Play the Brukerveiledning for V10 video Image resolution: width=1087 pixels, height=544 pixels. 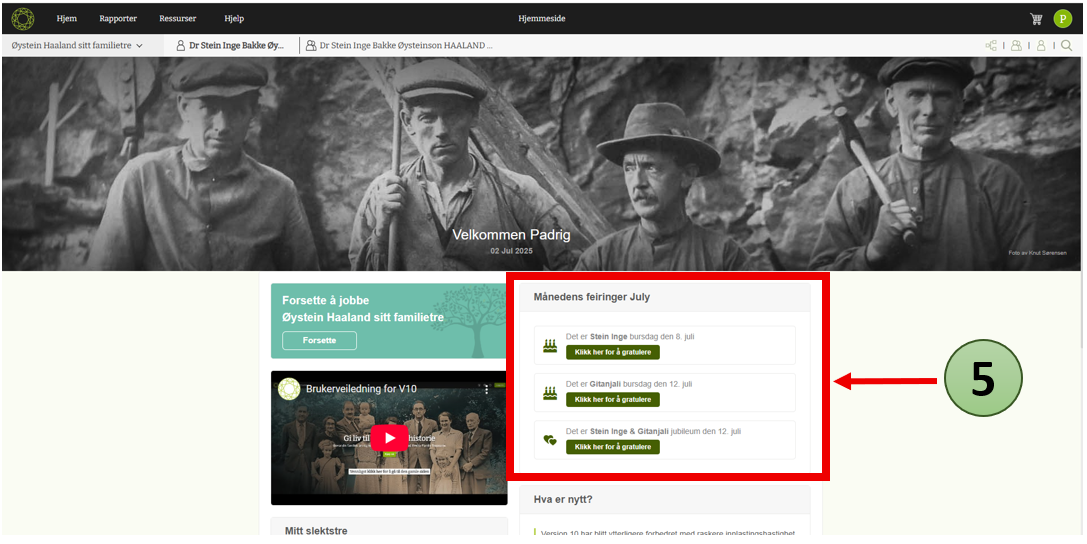[x=389, y=437]
